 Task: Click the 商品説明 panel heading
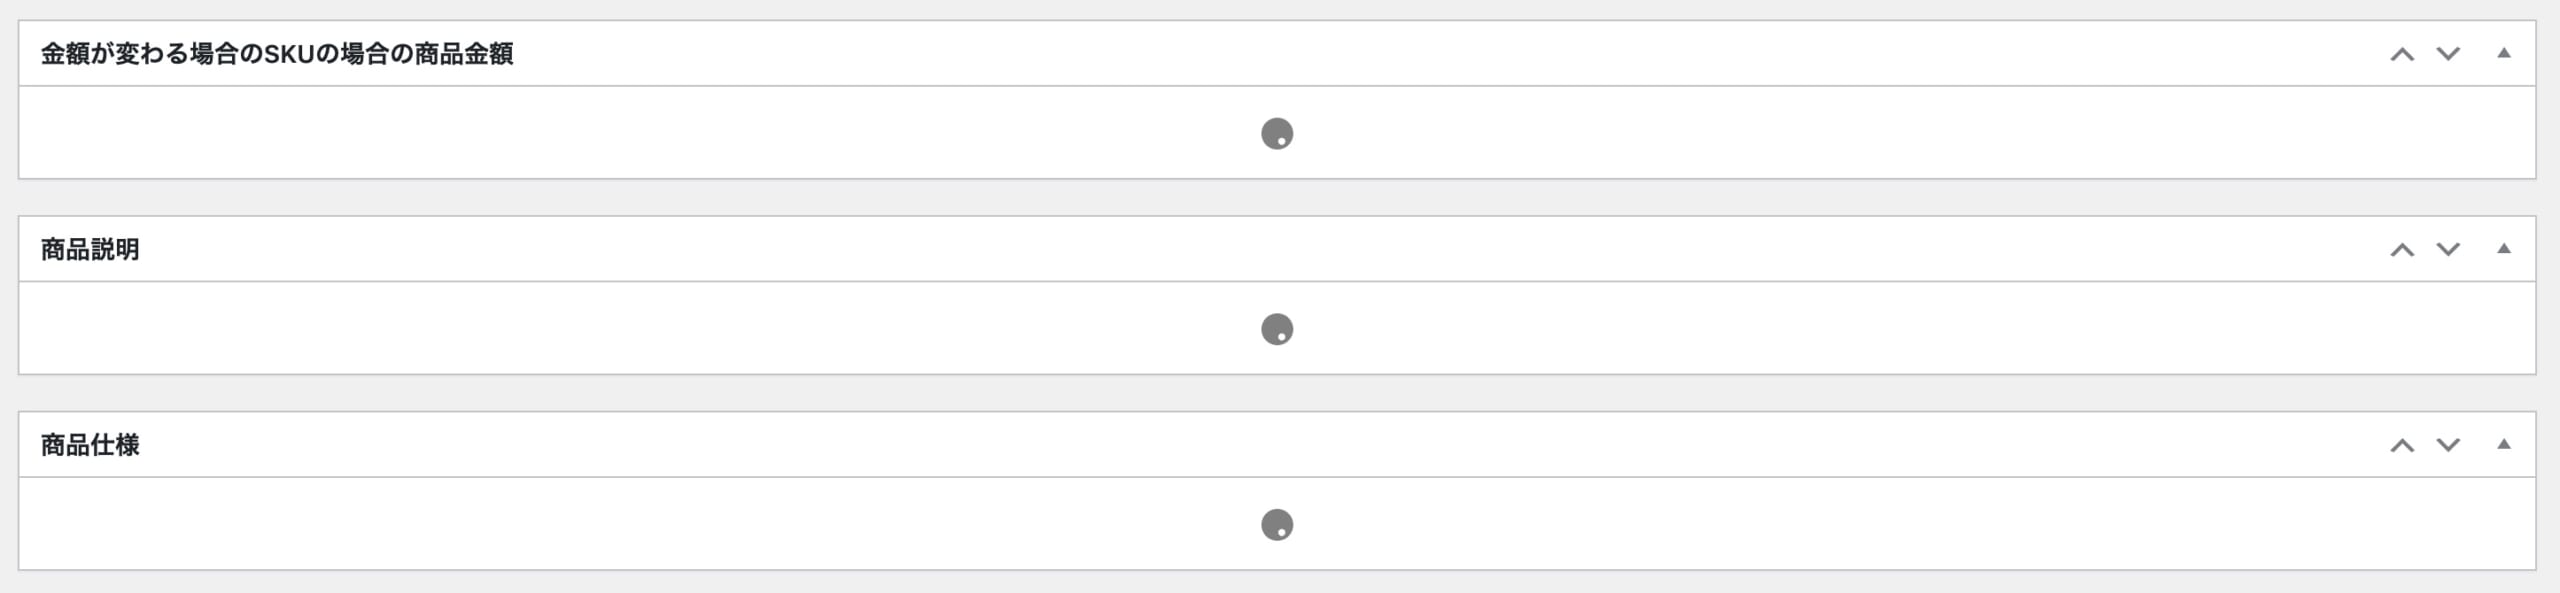click(90, 249)
